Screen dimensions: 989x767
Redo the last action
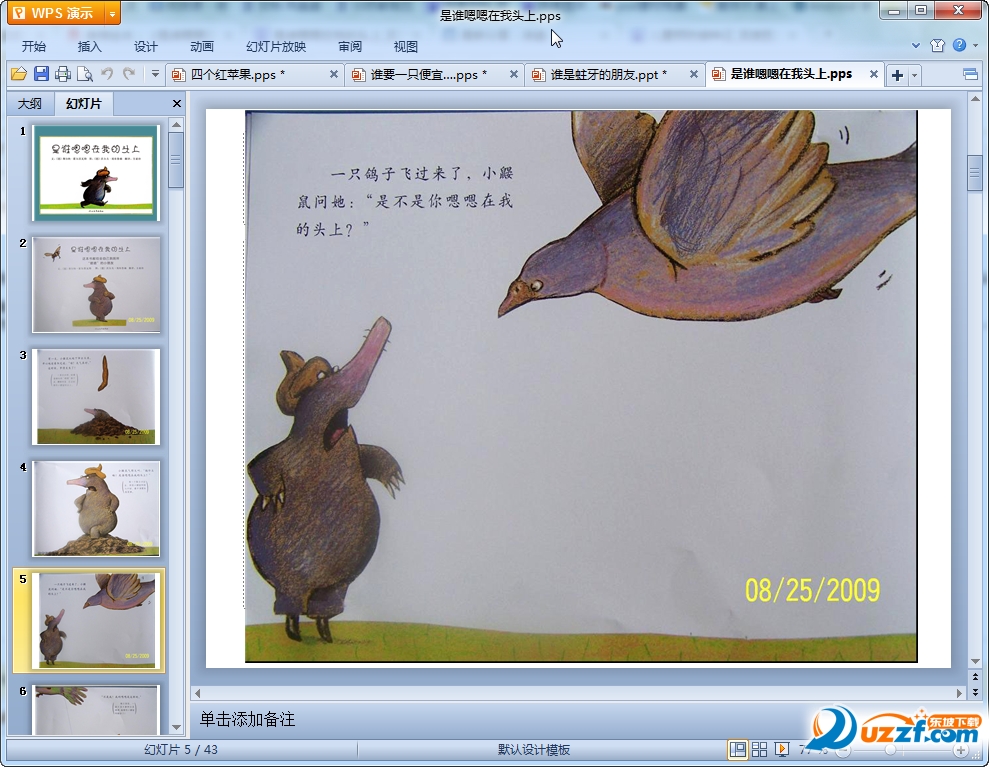129,74
